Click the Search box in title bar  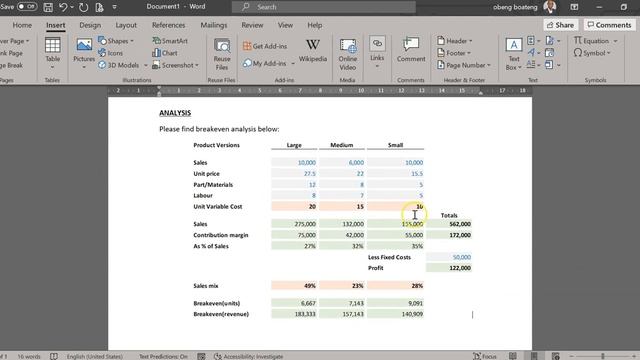324,7
